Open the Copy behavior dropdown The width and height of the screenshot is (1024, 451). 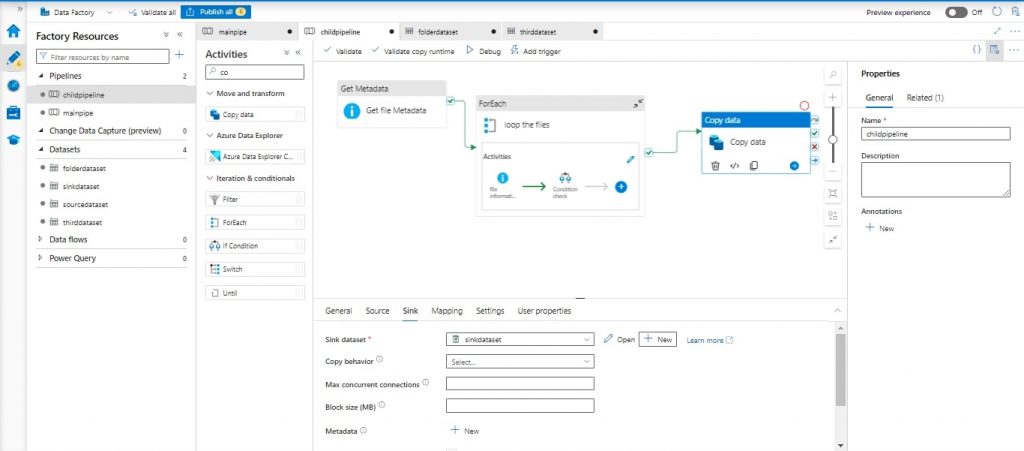point(520,361)
